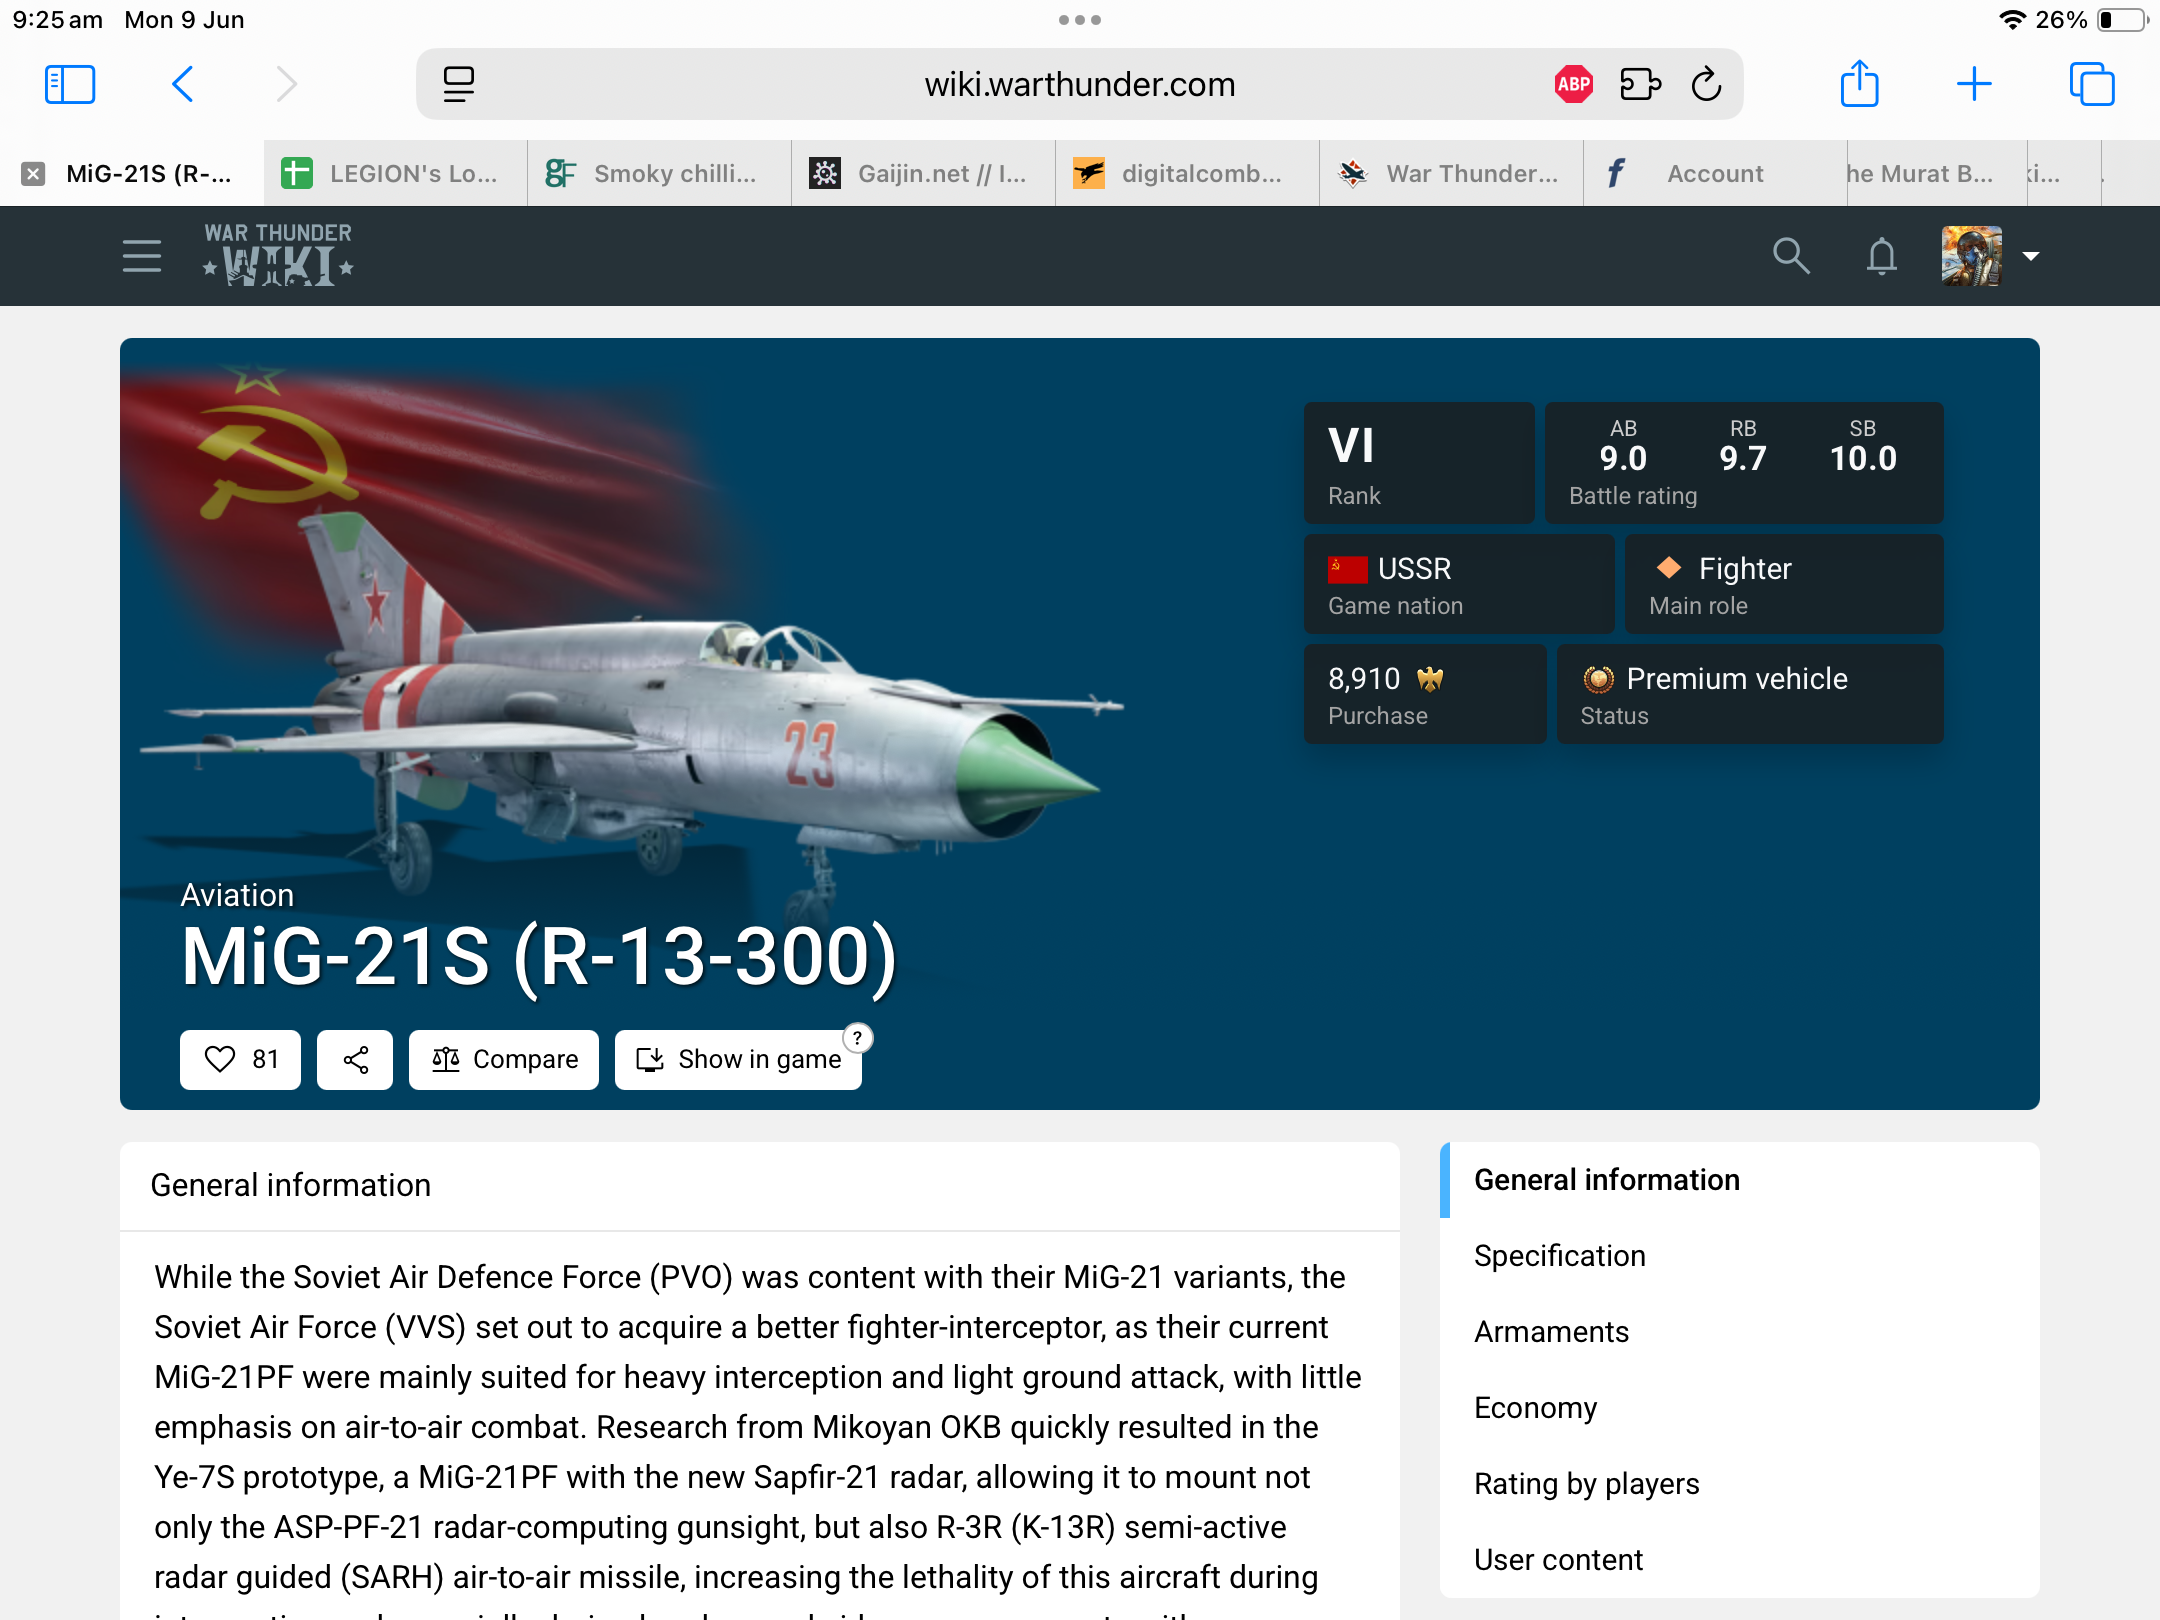Click the user profile avatar
2160x1620 pixels.
[x=1972, y=256]
